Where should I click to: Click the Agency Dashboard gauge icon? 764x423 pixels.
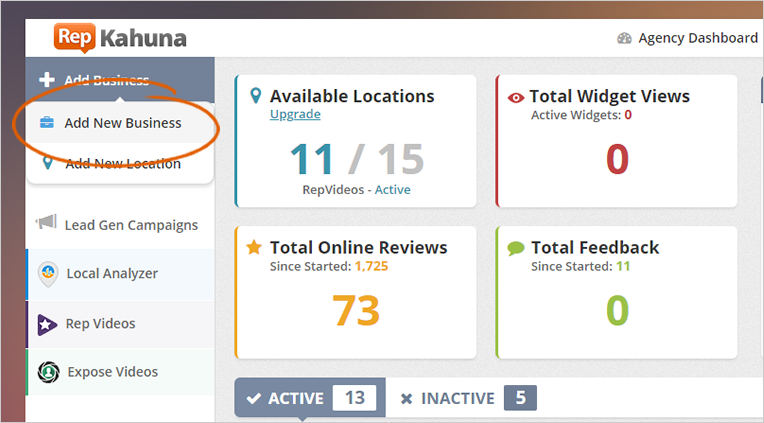coord(625,39)
